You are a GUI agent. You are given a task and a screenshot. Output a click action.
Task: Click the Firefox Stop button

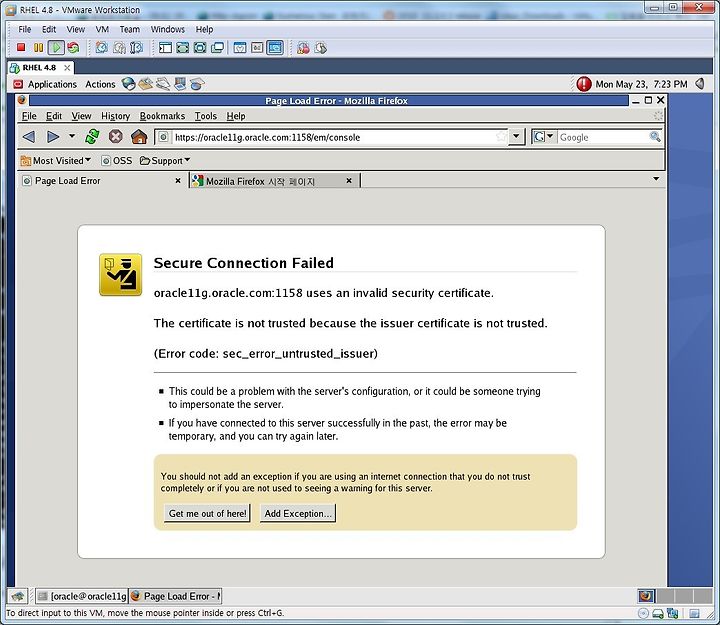[116, 136]
